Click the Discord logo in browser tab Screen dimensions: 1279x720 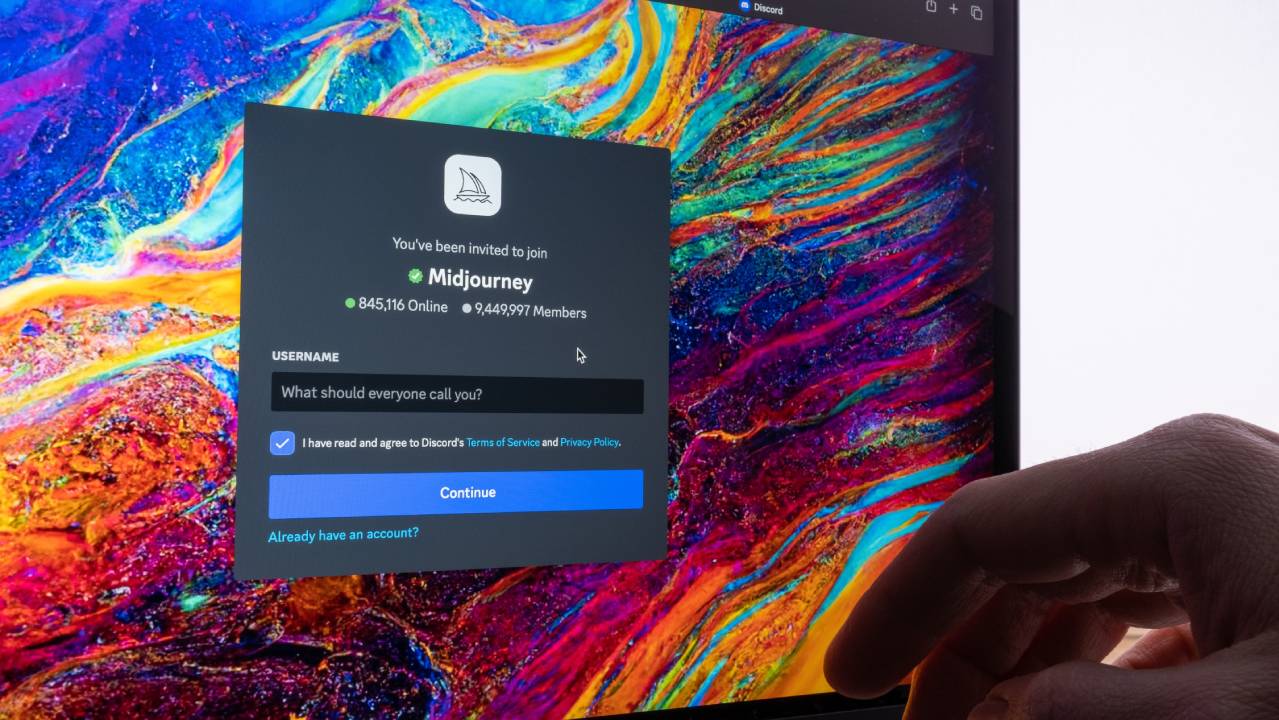744,6
